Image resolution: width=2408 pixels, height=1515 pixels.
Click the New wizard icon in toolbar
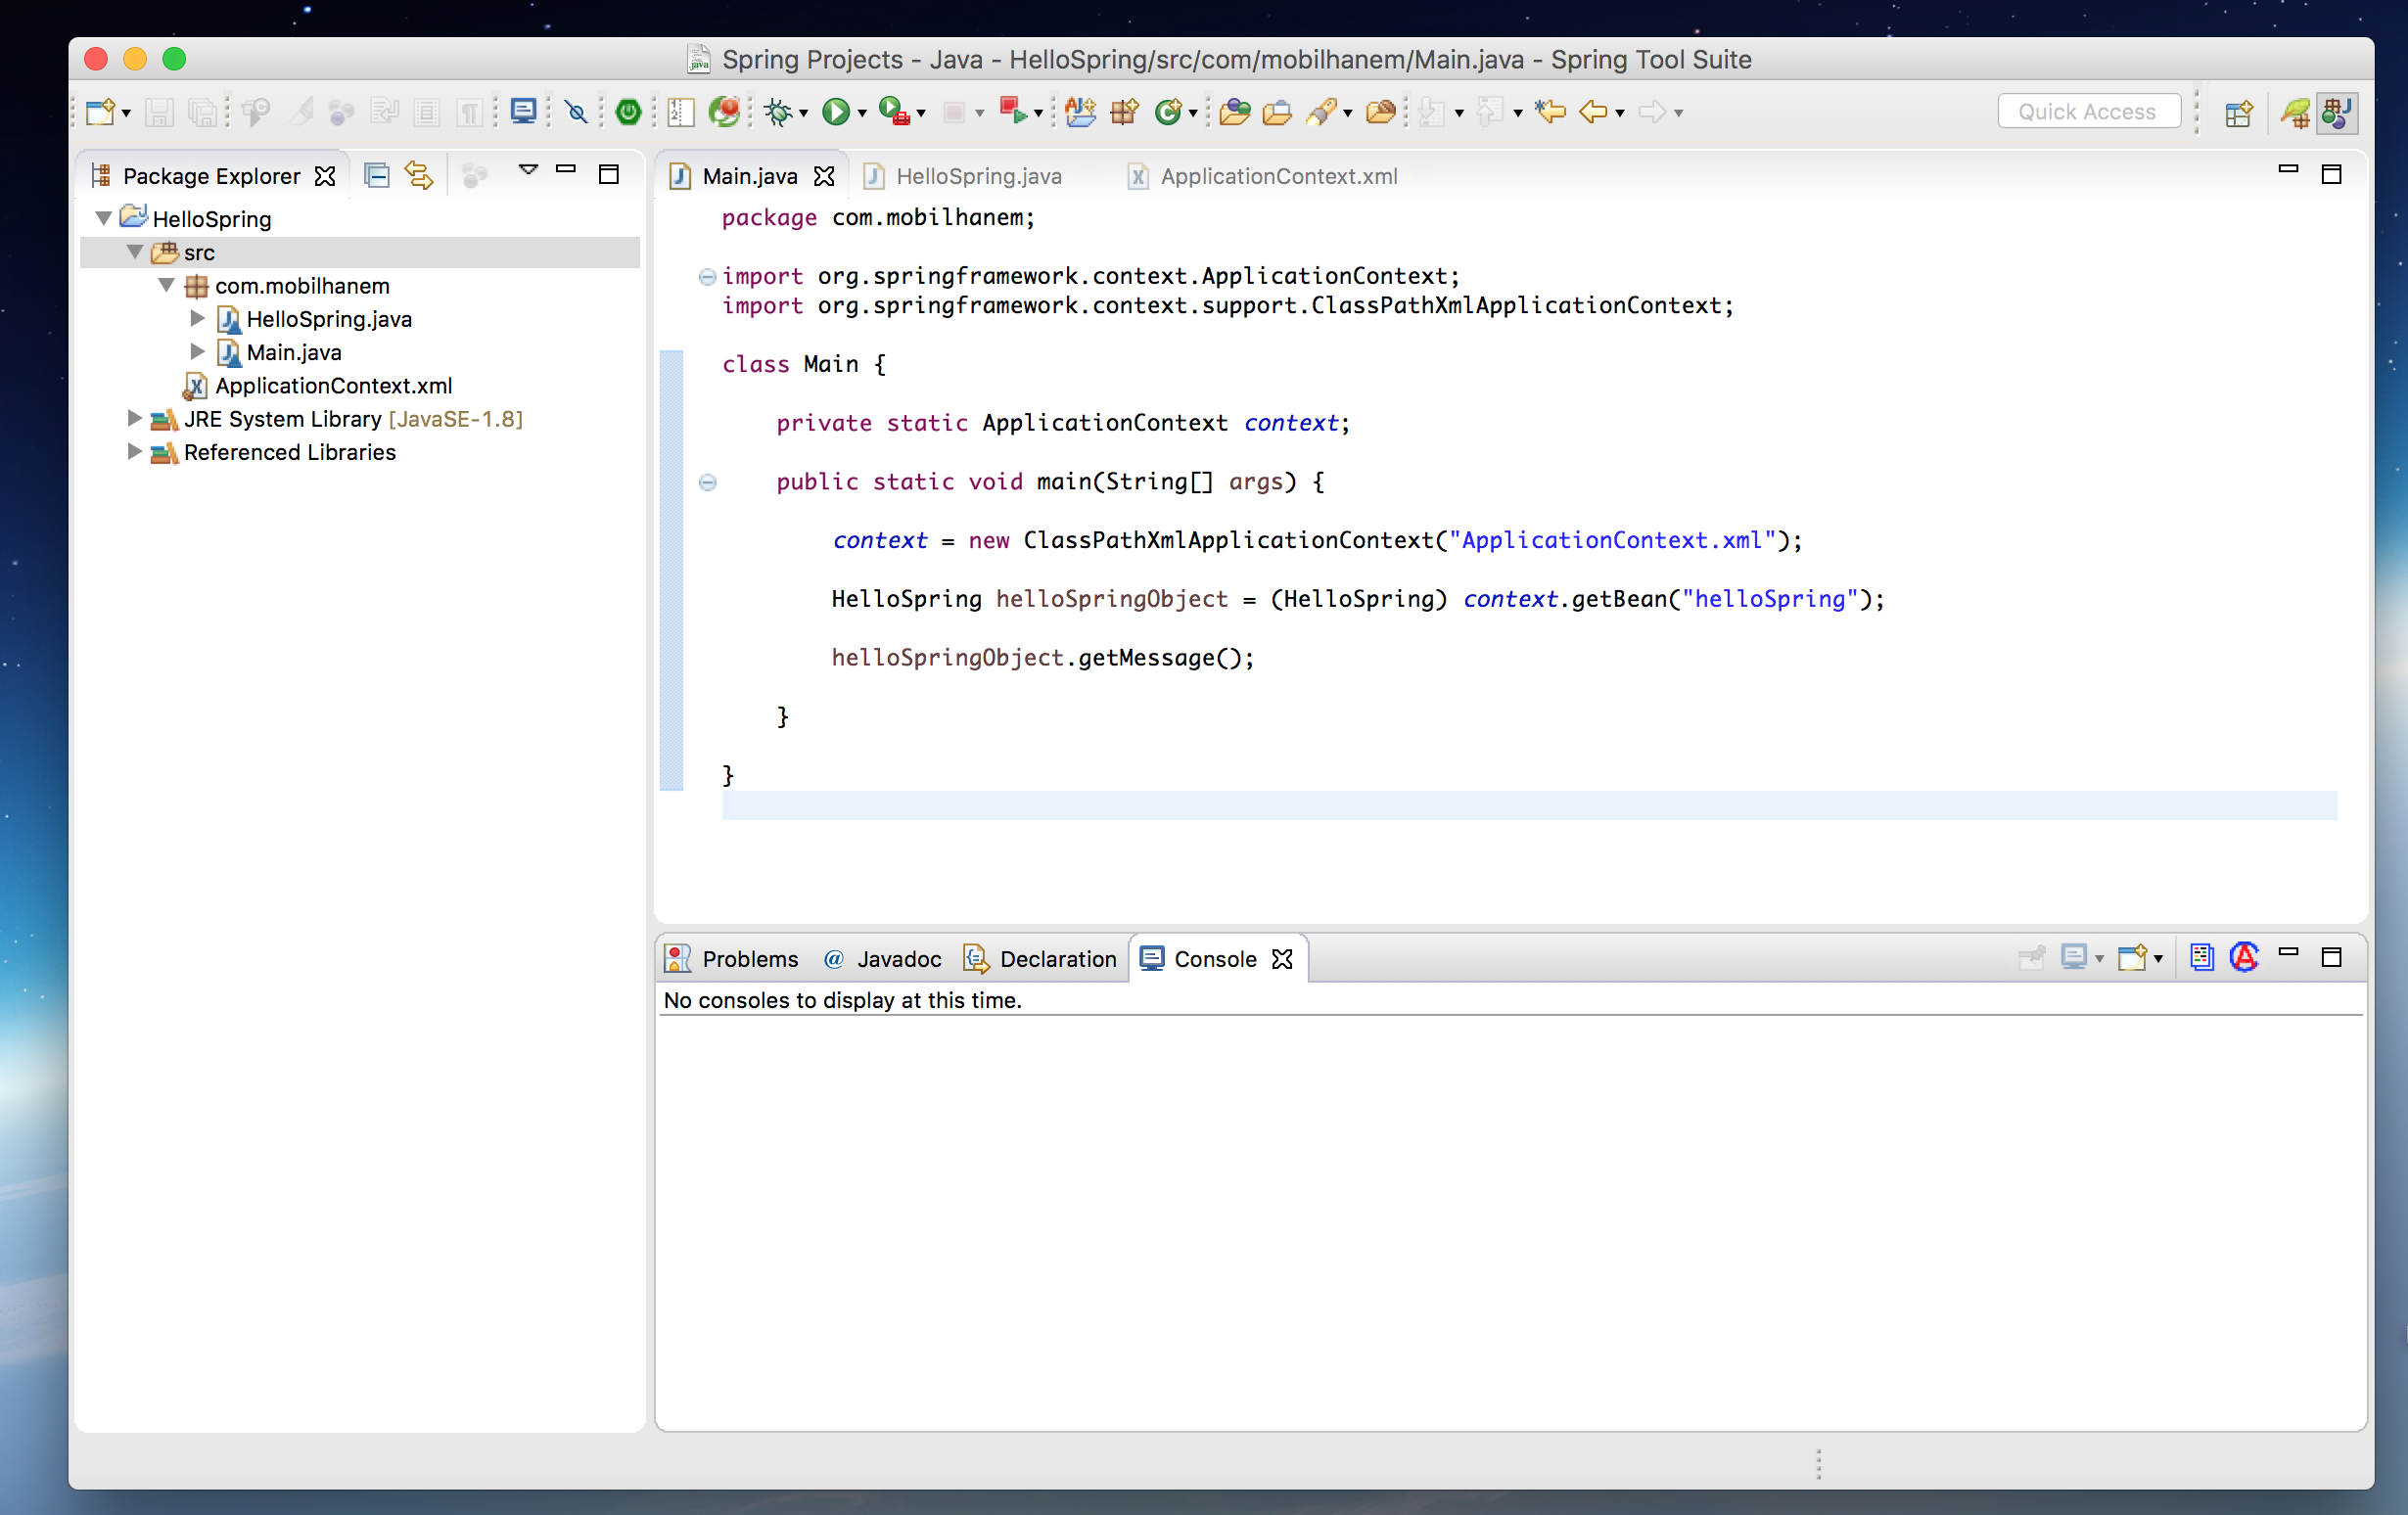tap(100, 112)
